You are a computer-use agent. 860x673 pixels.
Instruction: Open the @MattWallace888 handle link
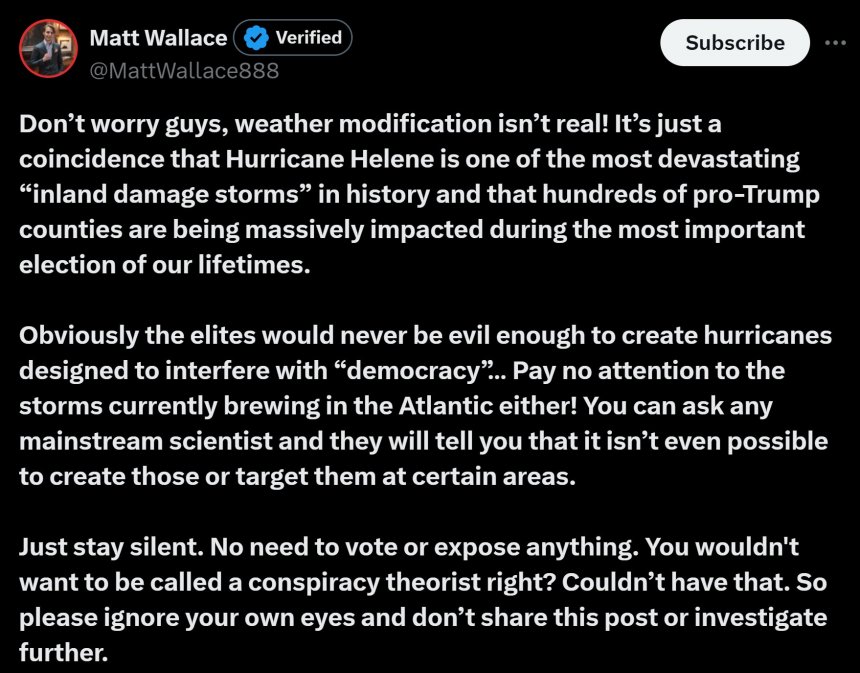click(x=184, y=70)
